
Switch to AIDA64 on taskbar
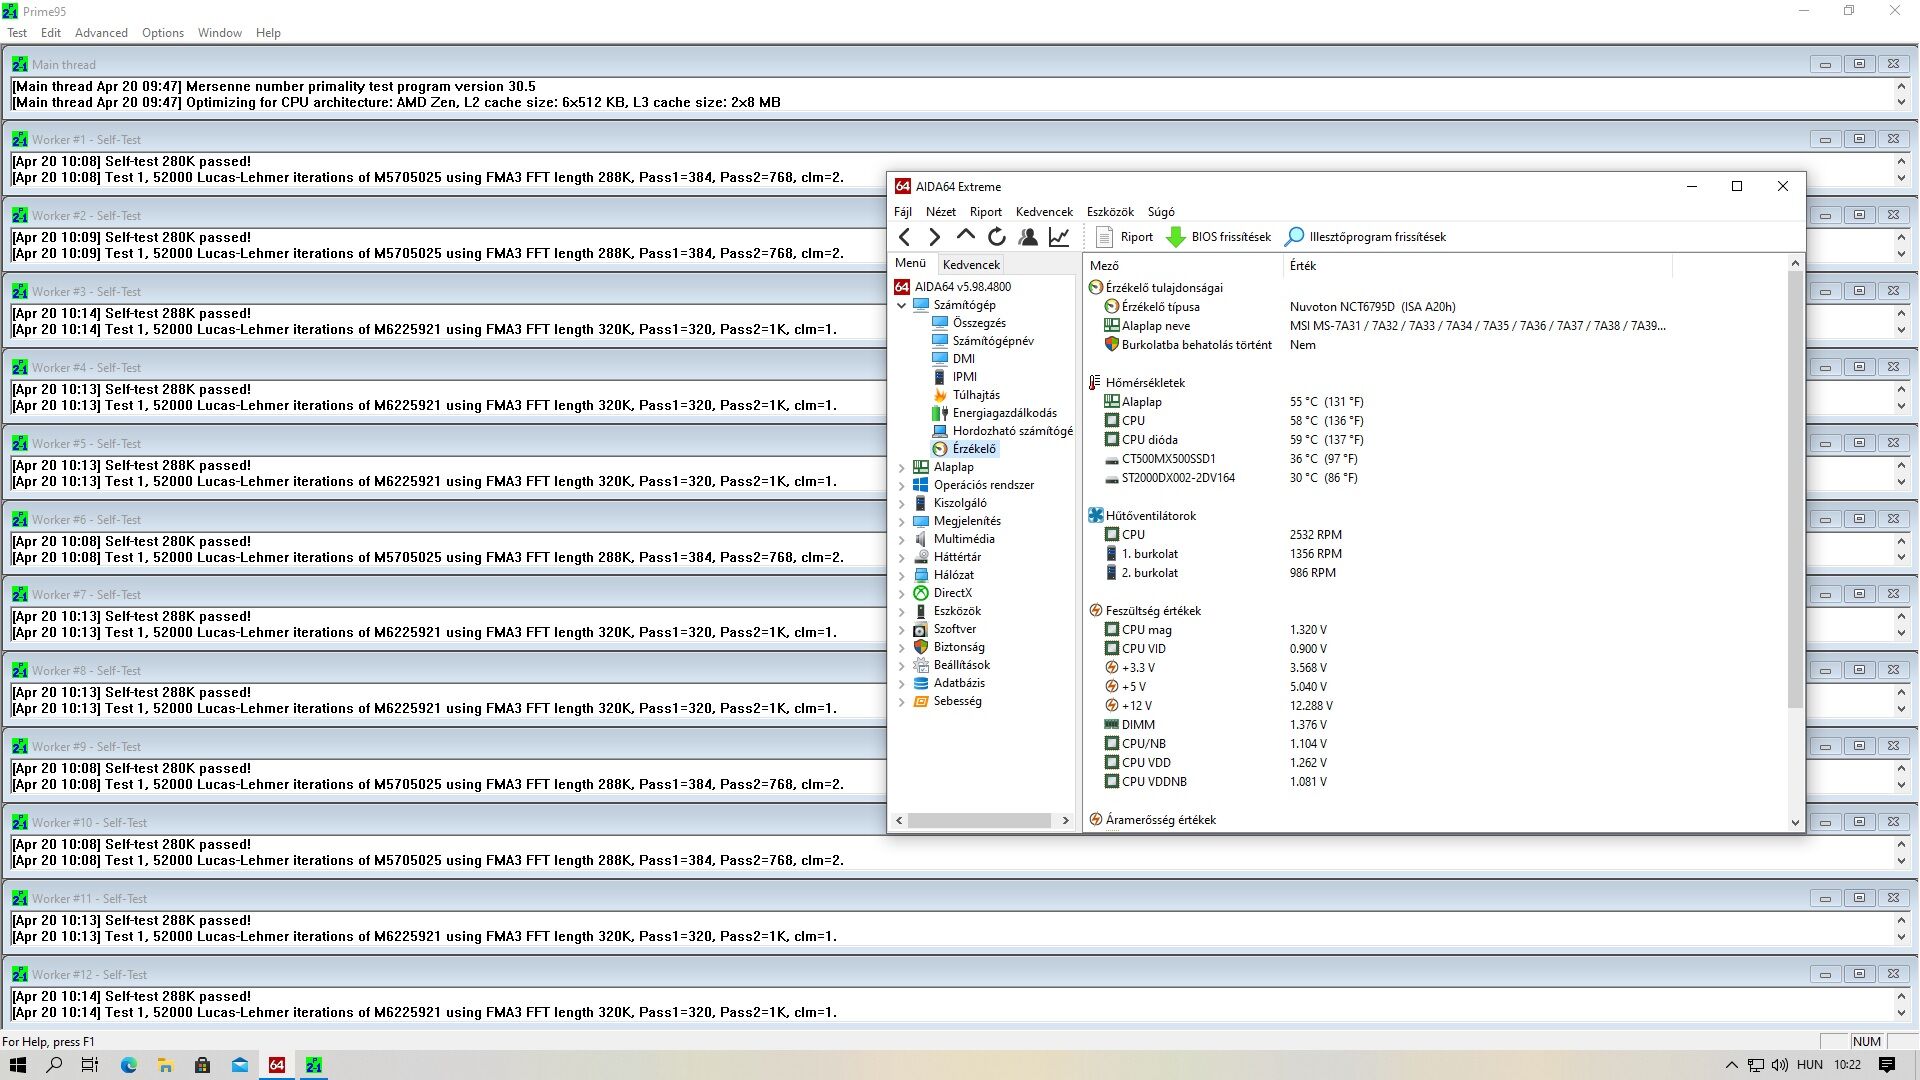[x=277, y=1065]
